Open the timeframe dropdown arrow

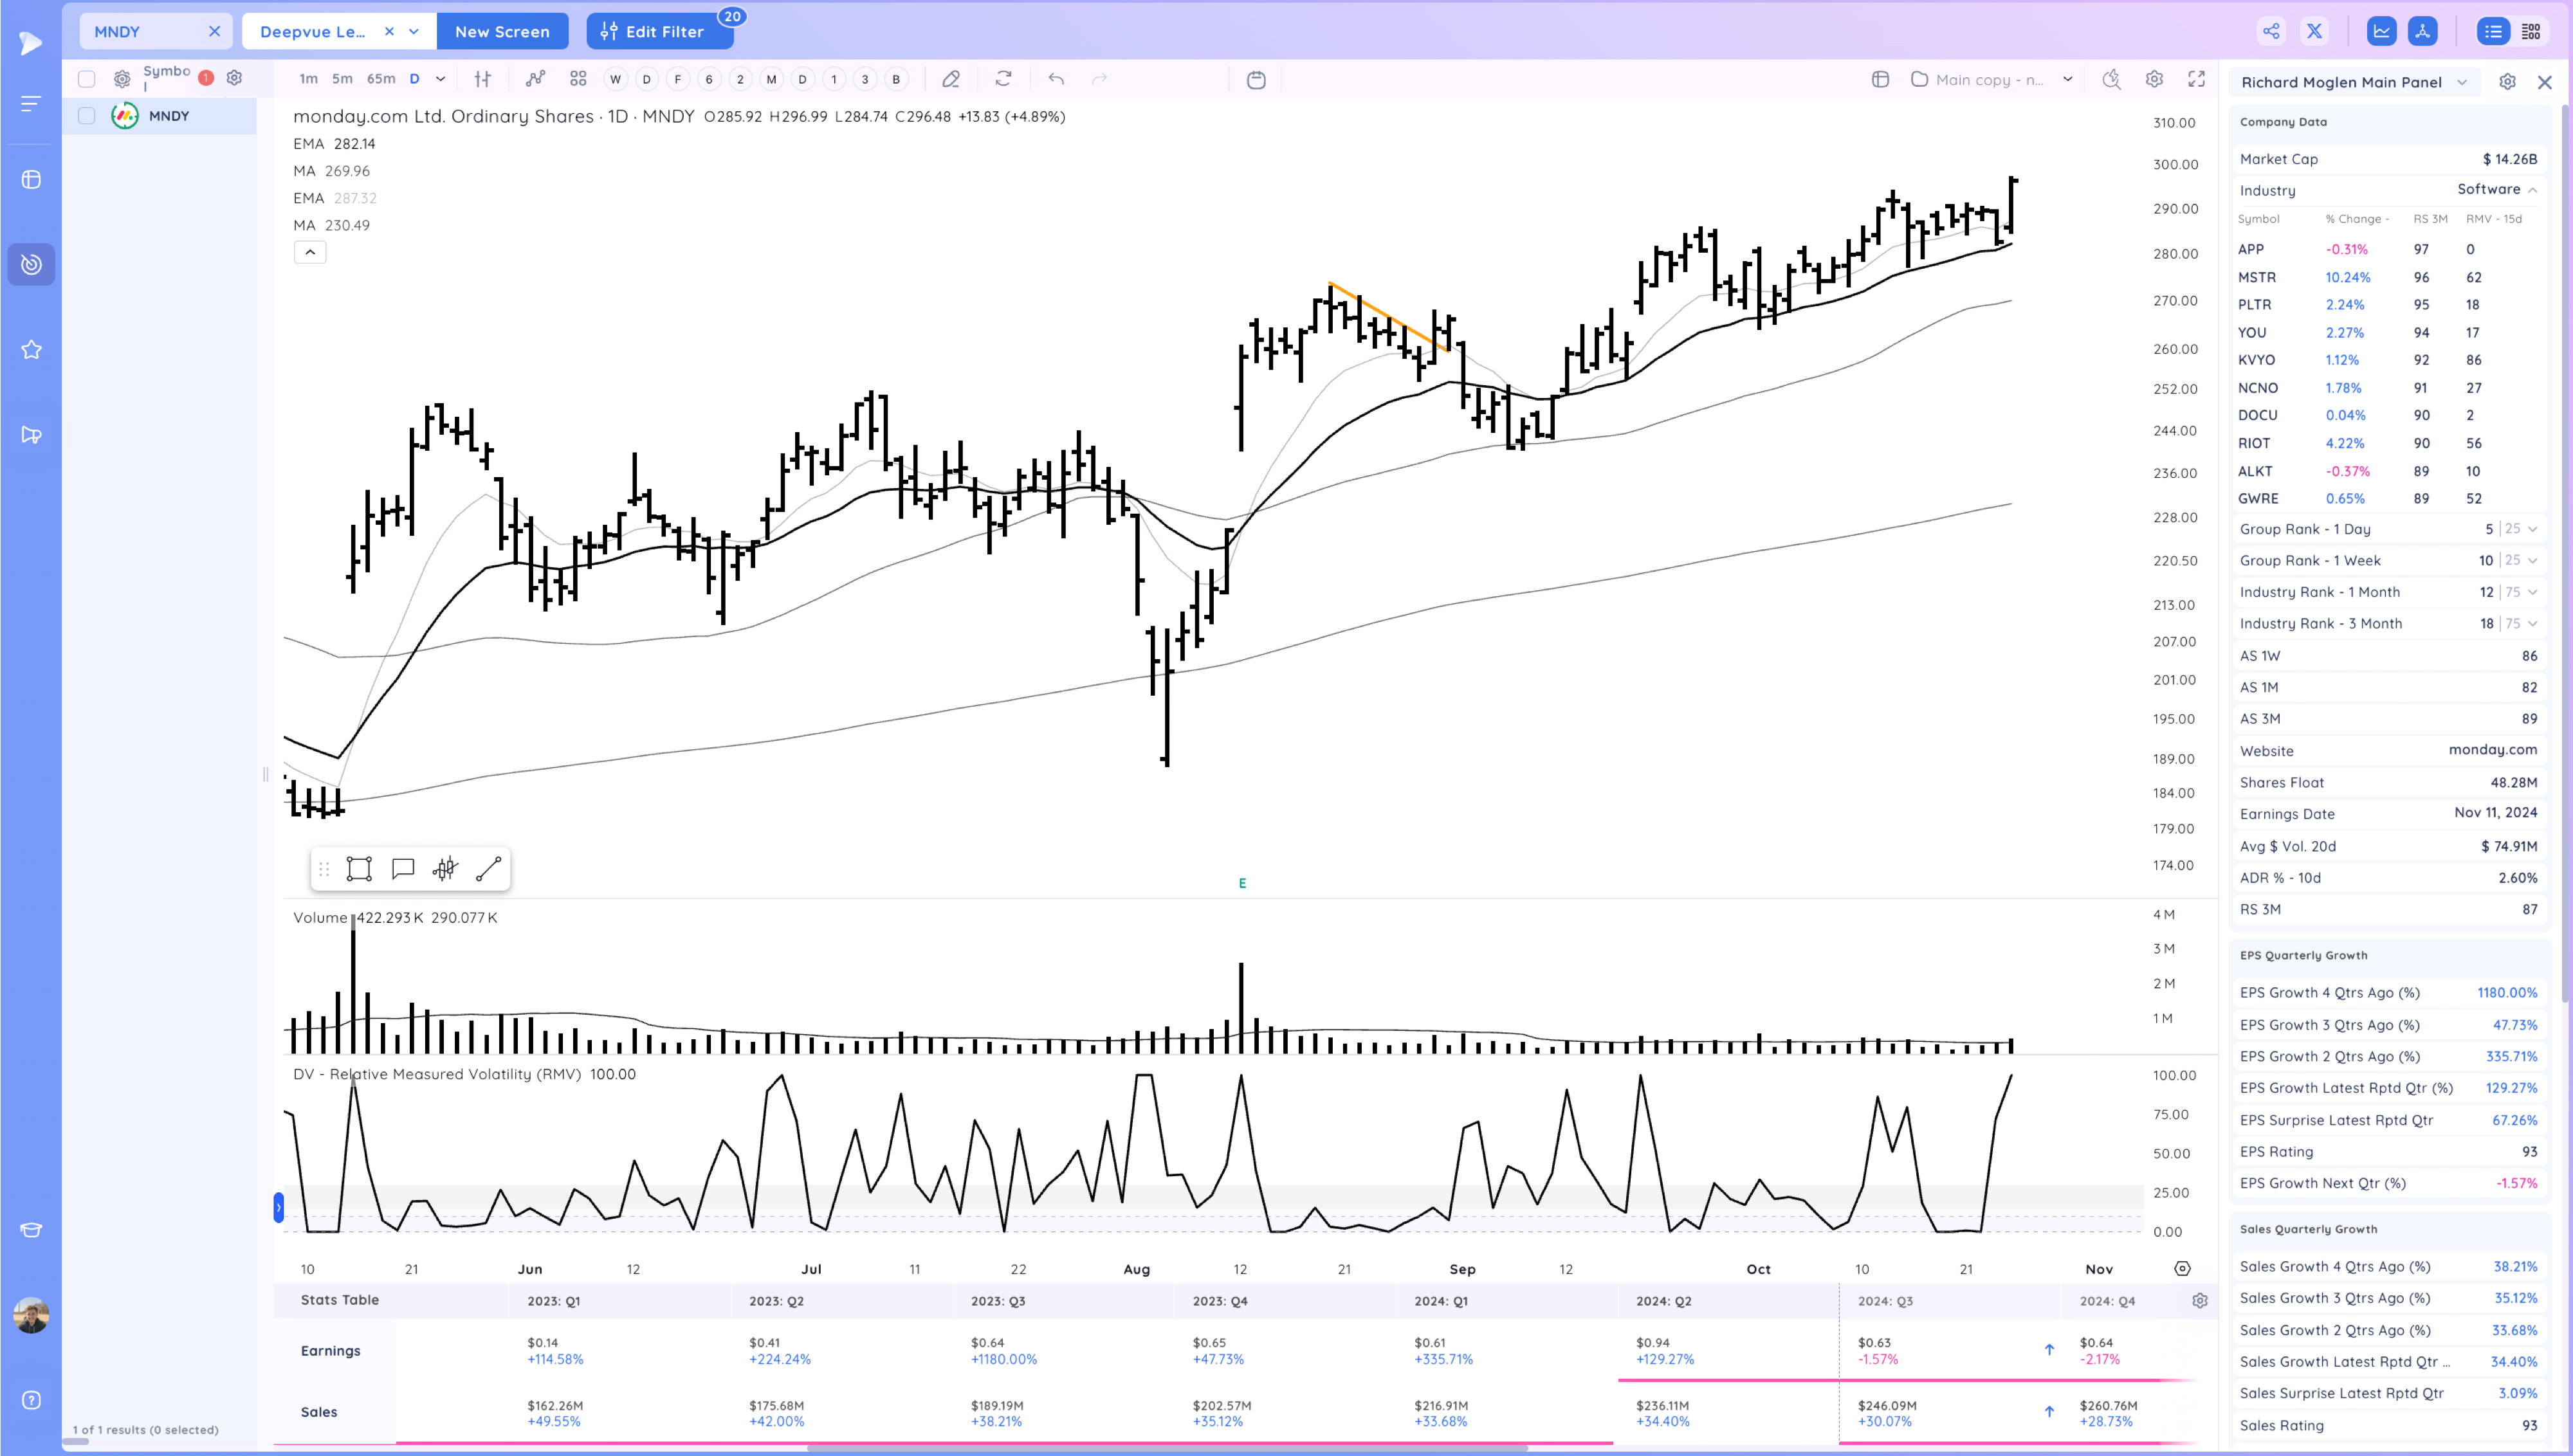tap(440, 79)
